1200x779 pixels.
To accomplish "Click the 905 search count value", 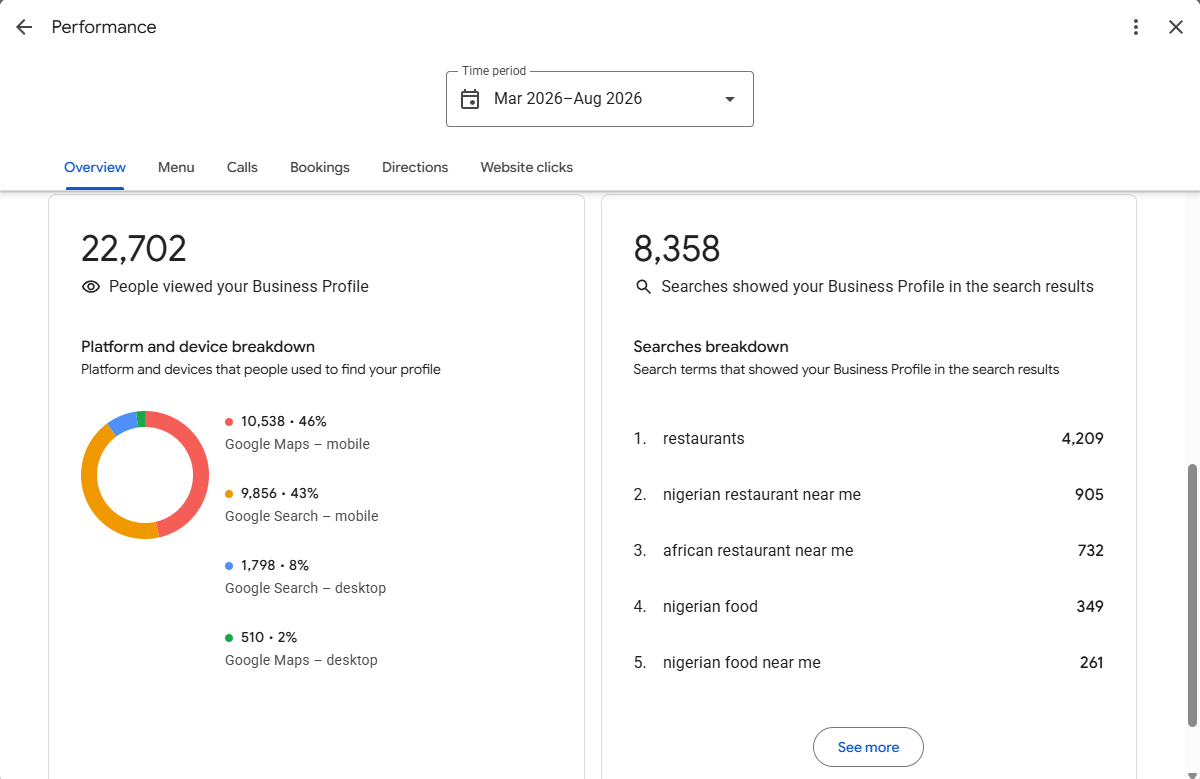I will coord(1090,495).
